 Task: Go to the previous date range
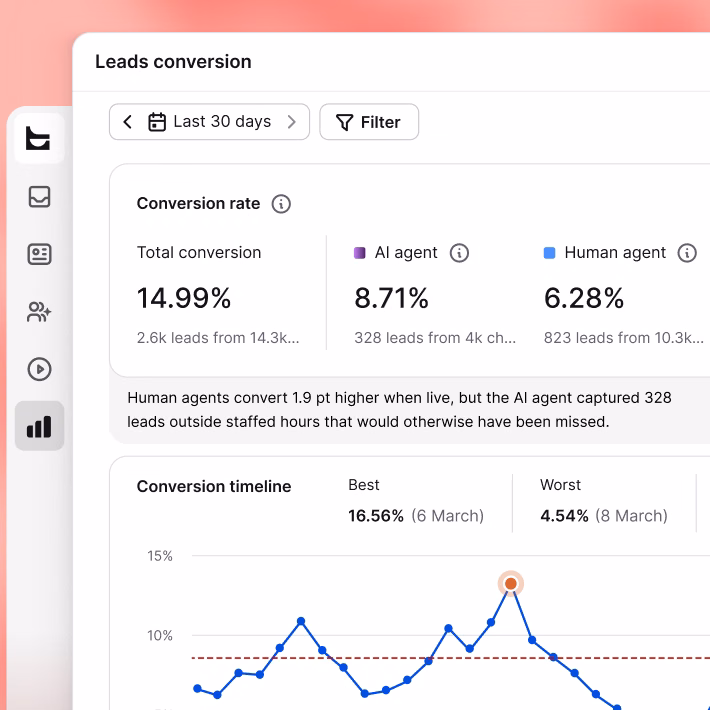click(128, 121)
